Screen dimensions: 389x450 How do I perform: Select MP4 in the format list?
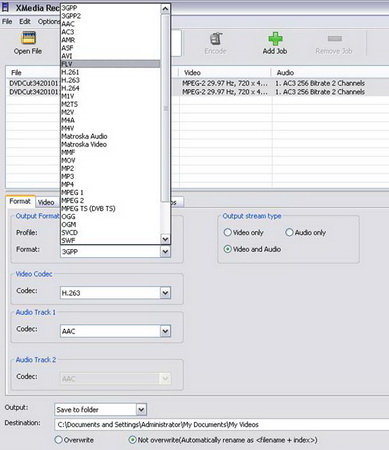tap(110, 184)
